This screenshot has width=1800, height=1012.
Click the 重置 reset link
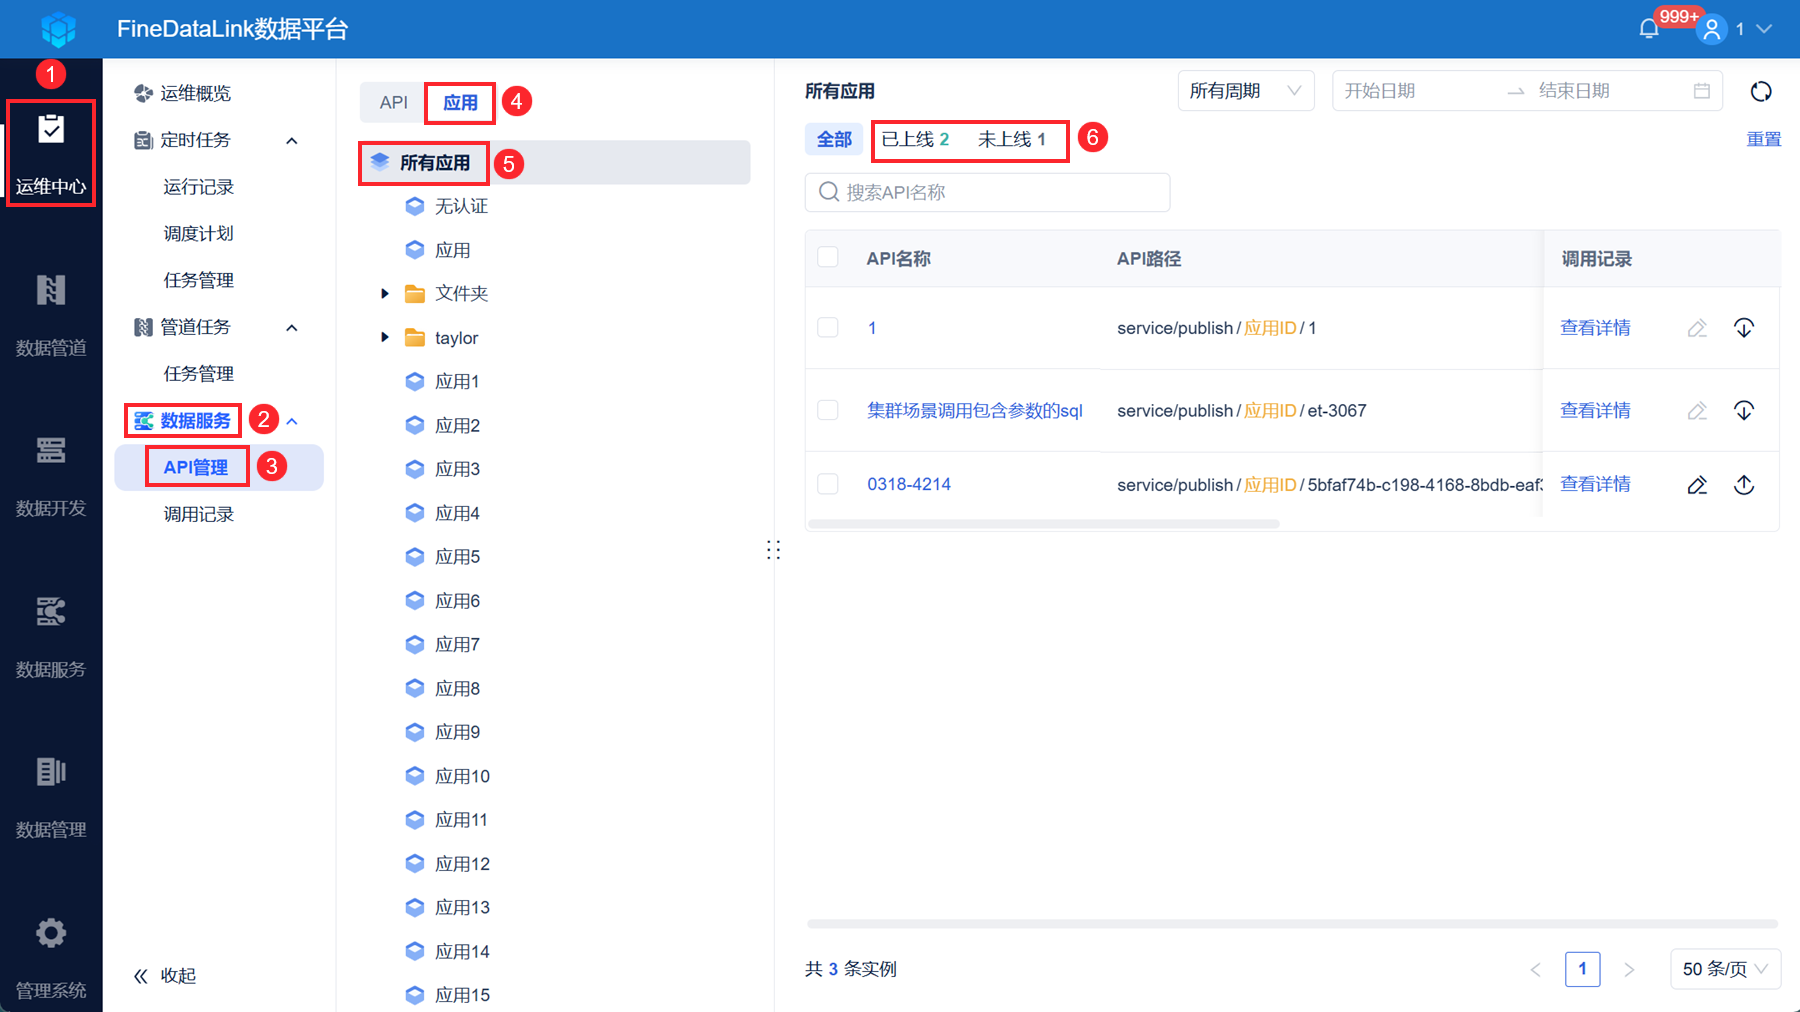point(1763,139)
